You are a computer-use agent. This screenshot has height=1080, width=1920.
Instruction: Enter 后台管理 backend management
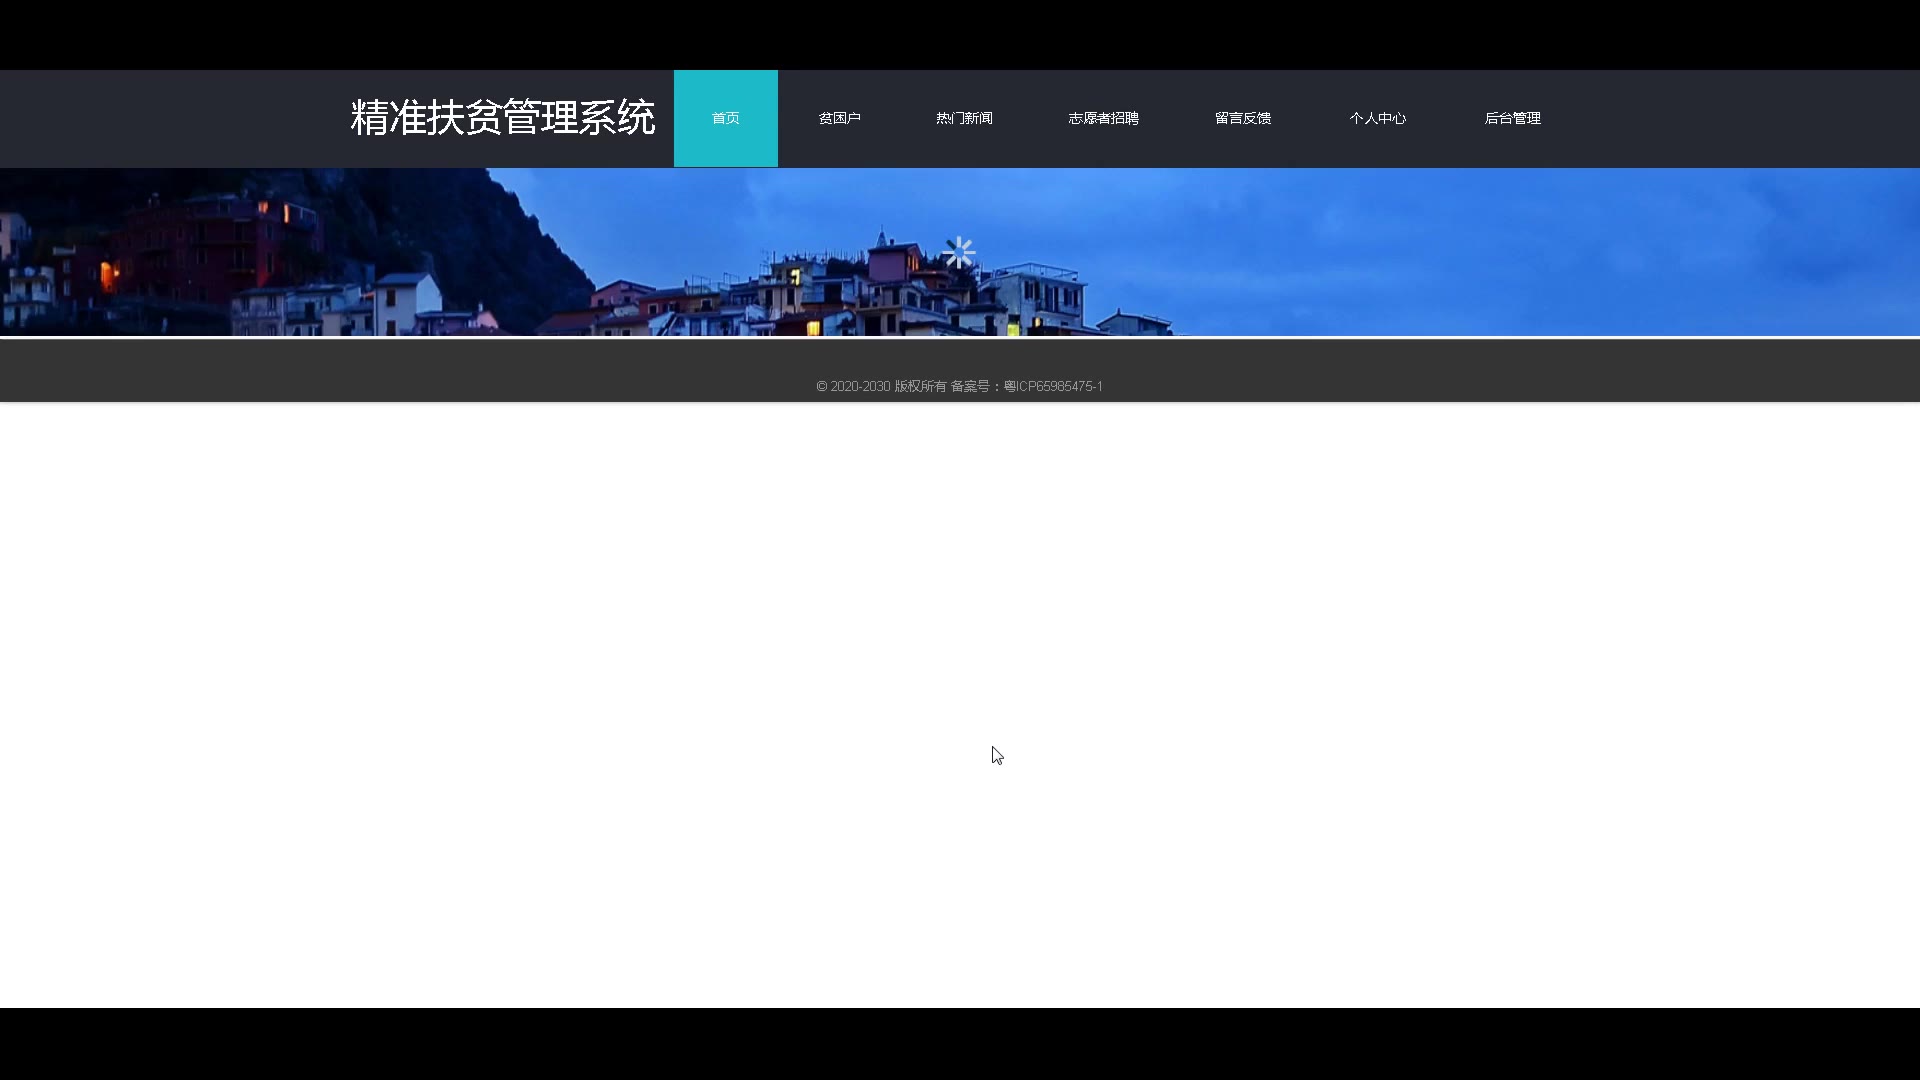[x=1512, y=118]
